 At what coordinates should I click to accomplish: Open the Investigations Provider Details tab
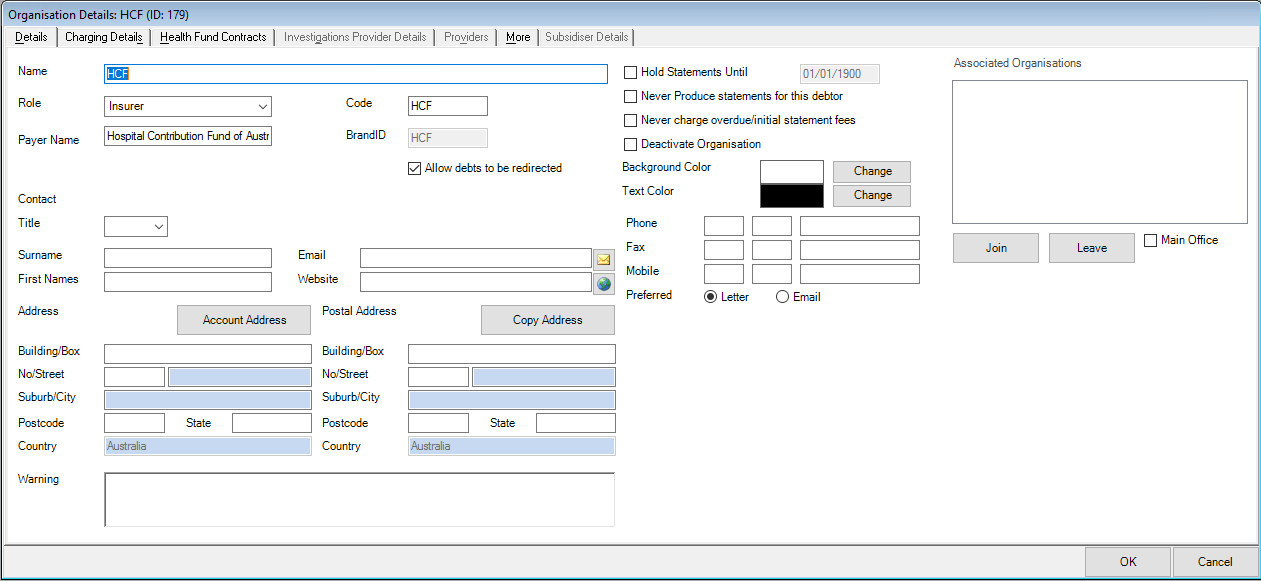point(355,37)
